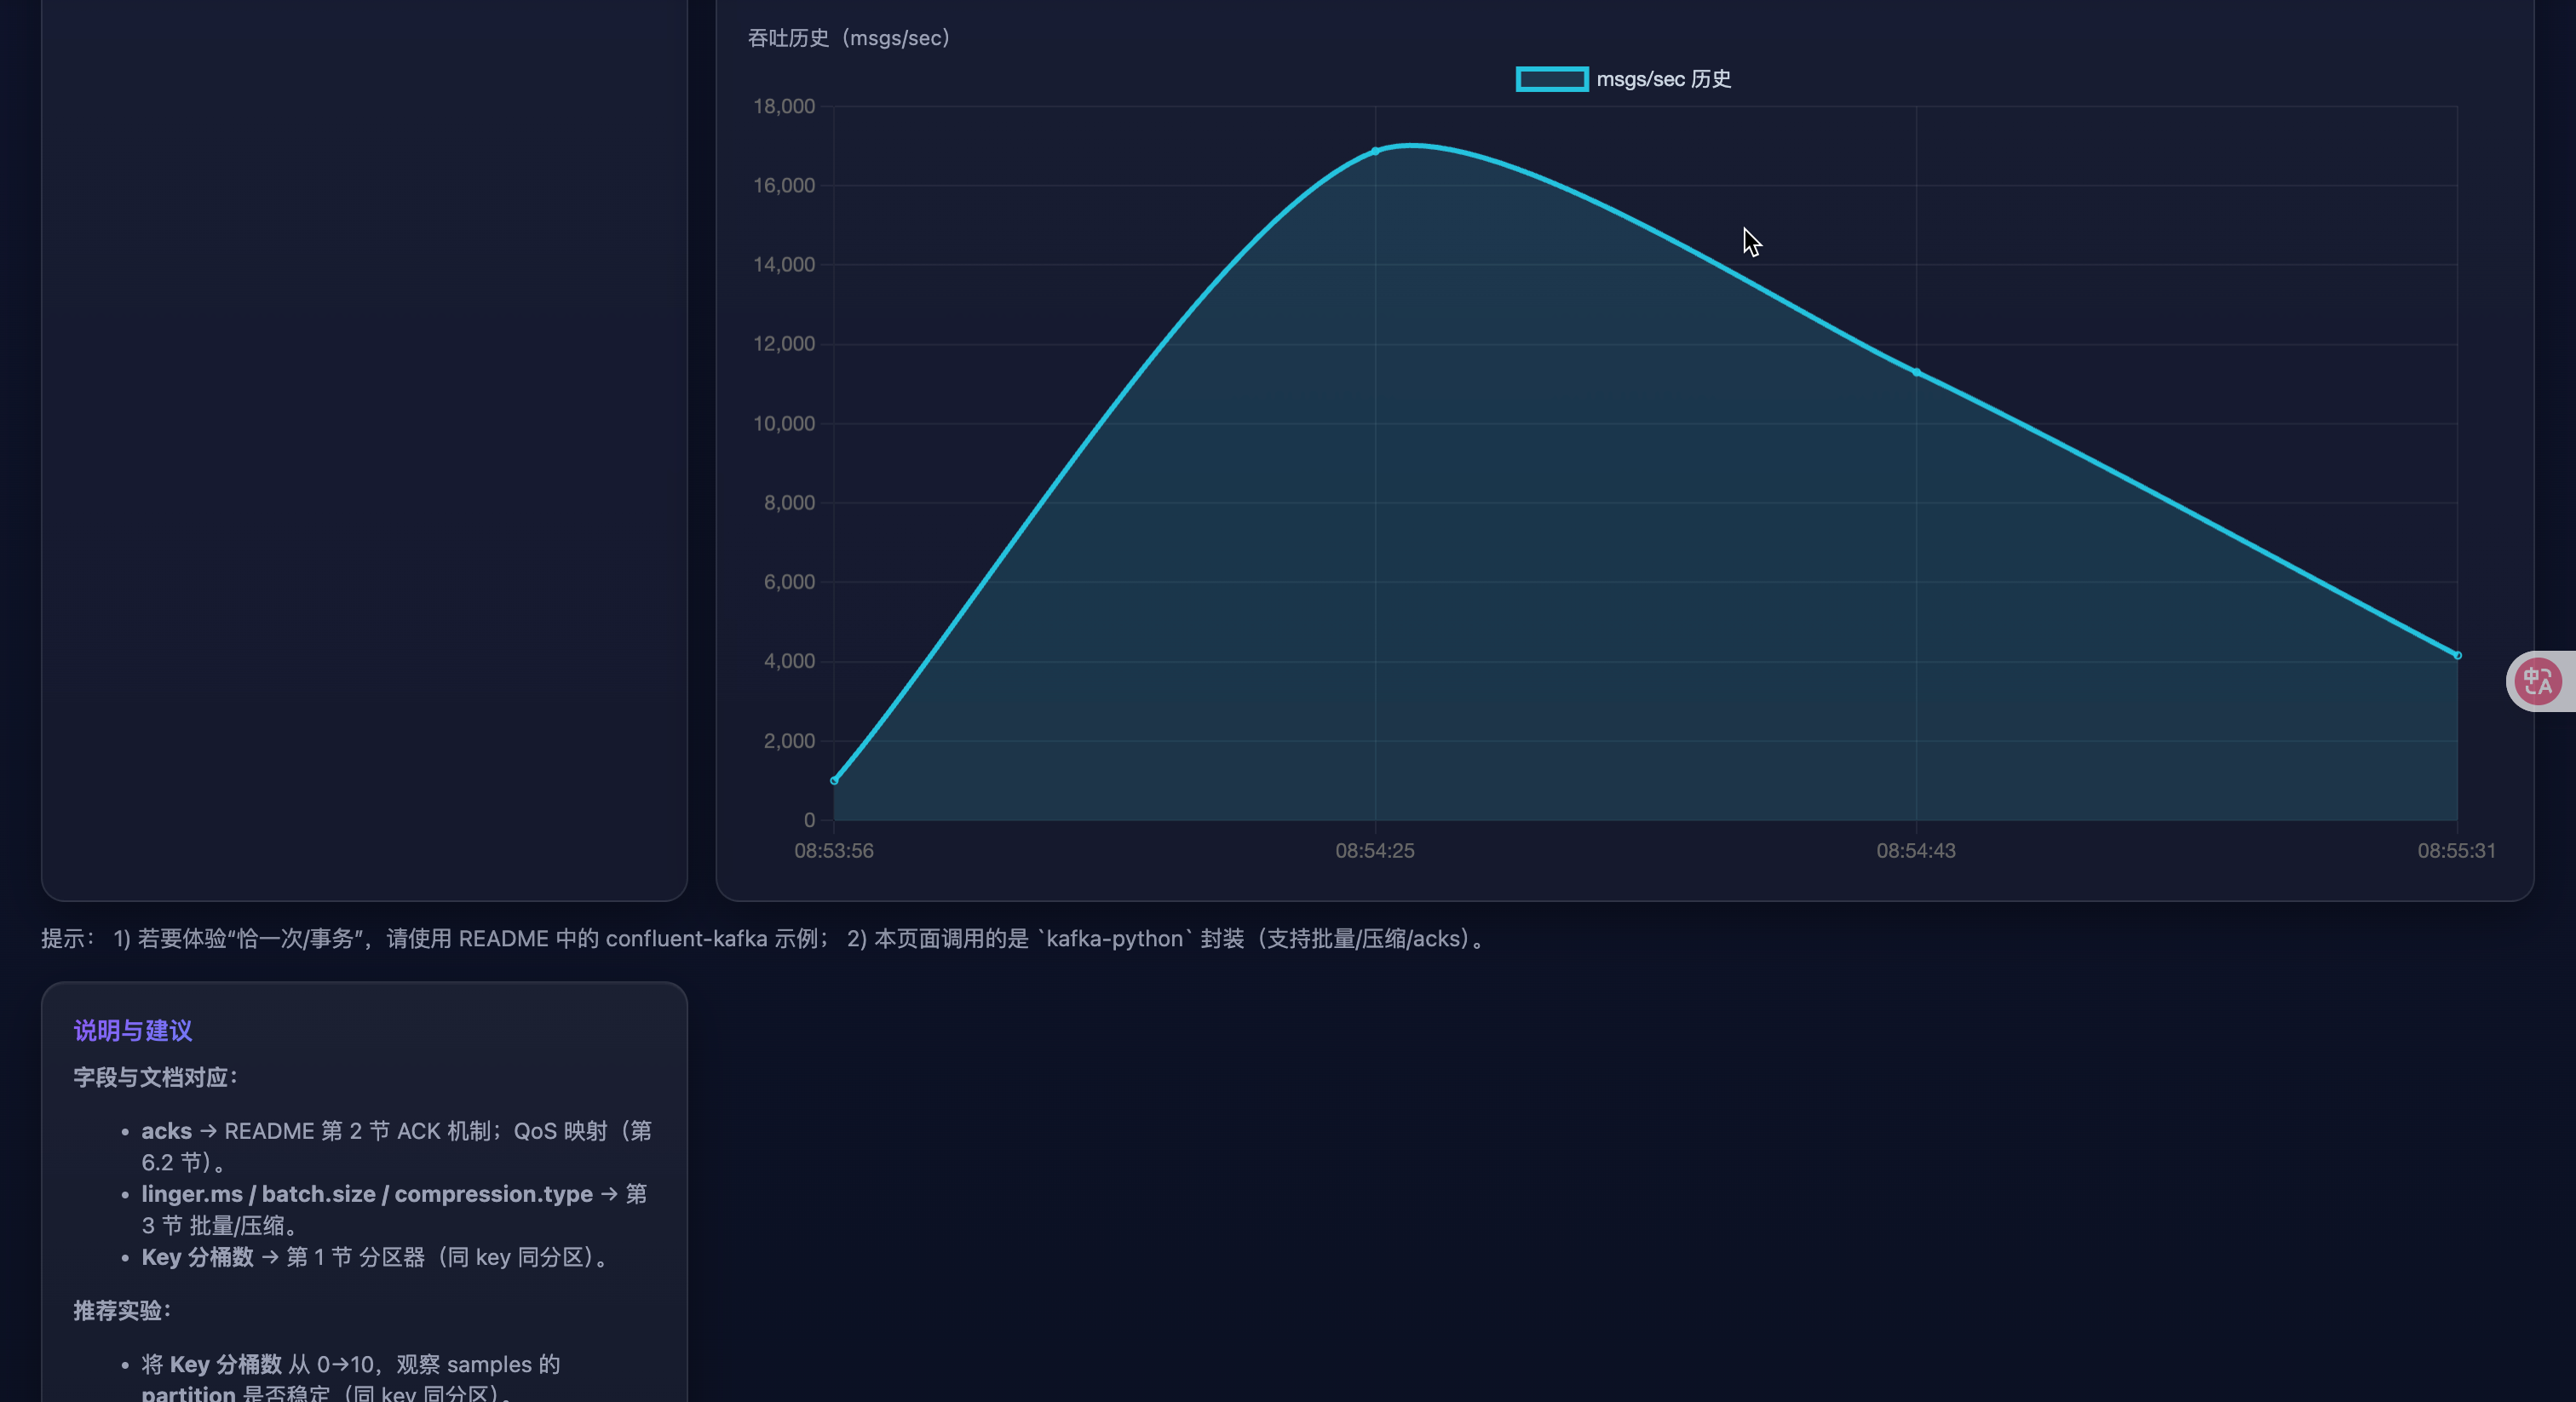Click the 08:53:56 x-axis time label
The height and width of the screenshot is (1402, 2576).
coord(834,851)
